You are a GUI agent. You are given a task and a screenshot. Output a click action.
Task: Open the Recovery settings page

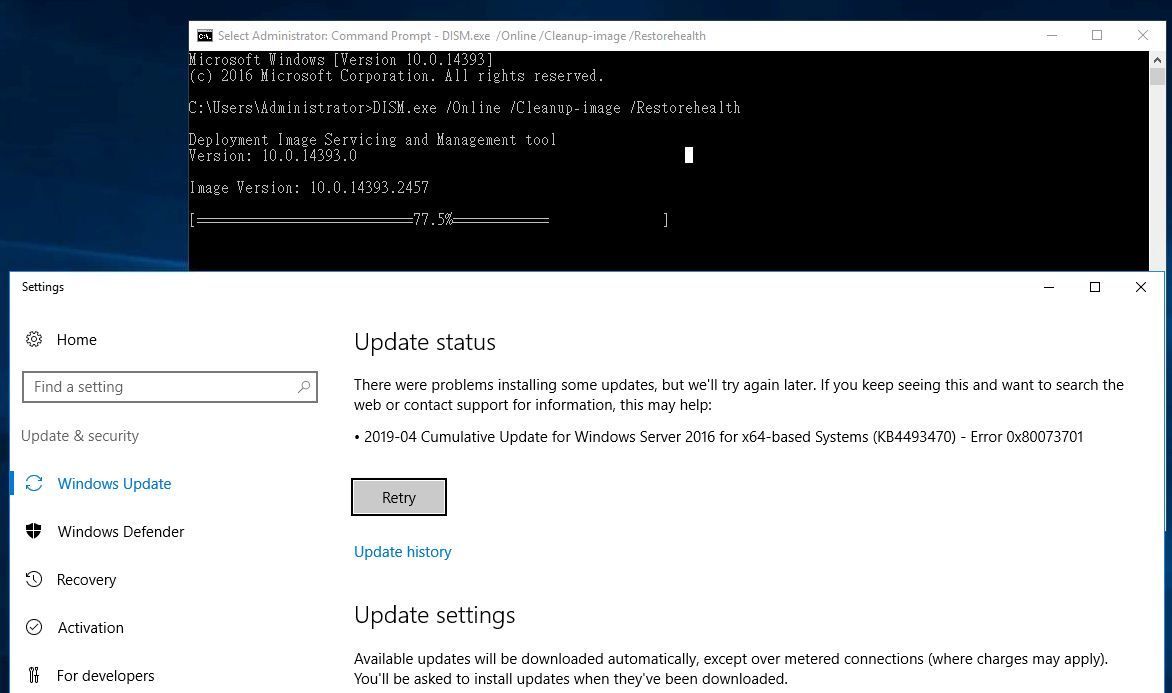[86, 579]
